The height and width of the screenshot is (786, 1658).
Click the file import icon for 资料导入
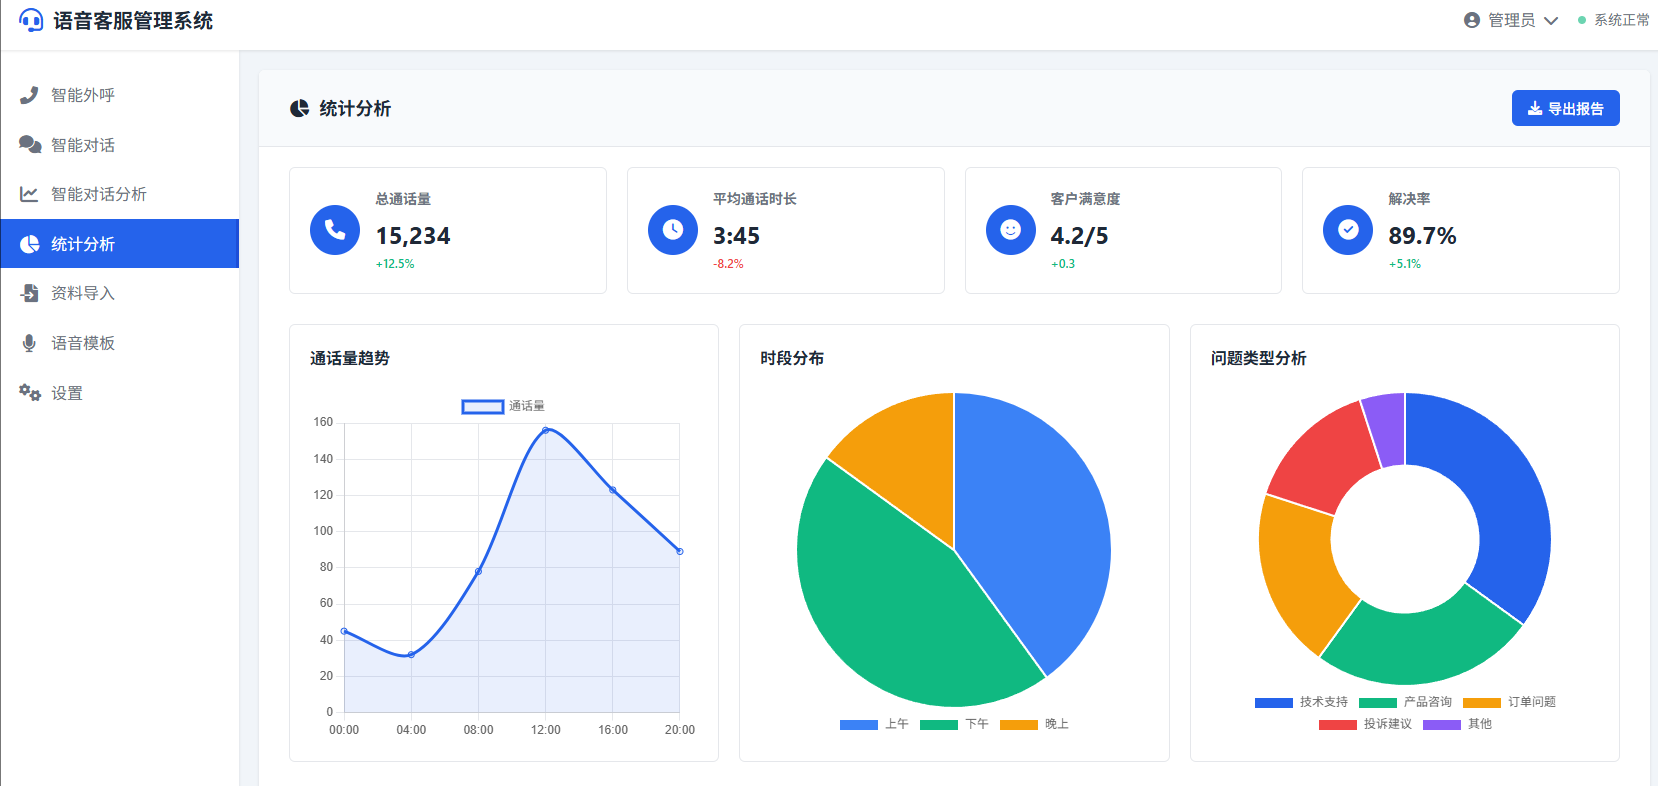(x=30, y=293)
